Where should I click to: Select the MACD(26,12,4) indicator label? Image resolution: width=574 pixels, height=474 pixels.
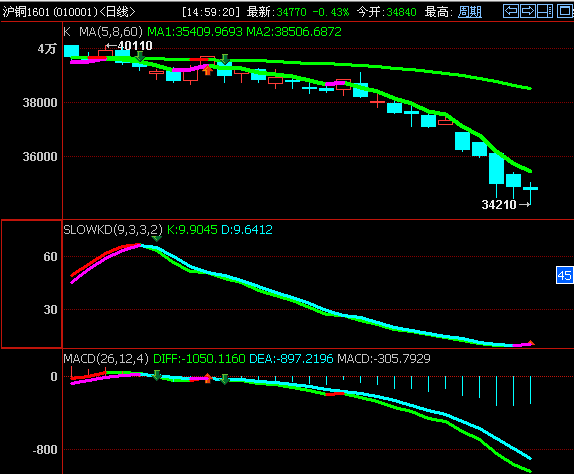[106, 358]
